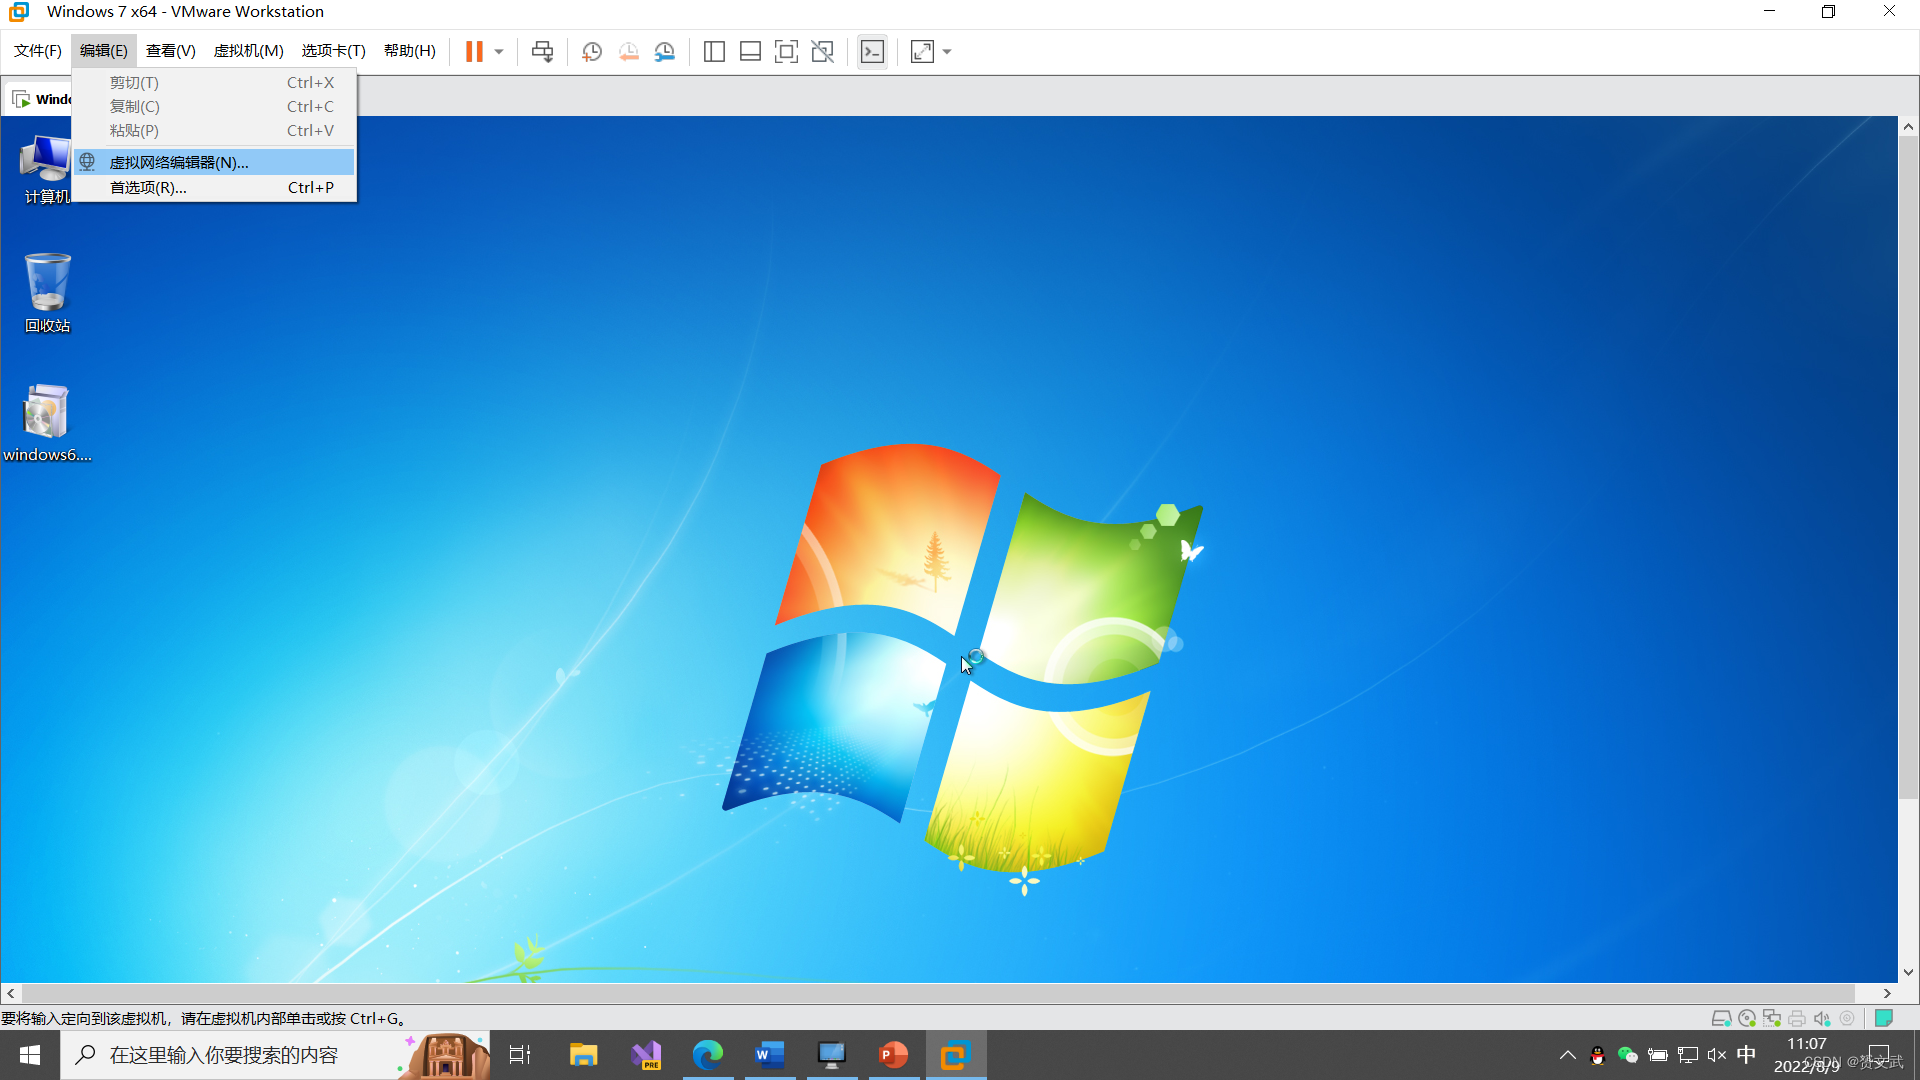Open Microsoft Edge from the taskbar

pyautogui.click(x=708, y=1055)
